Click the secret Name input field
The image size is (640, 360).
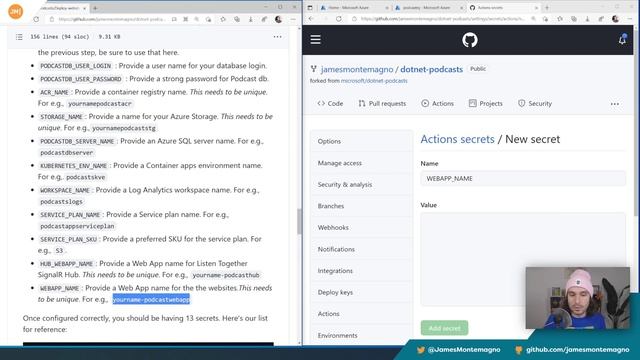tap(523, 178)
